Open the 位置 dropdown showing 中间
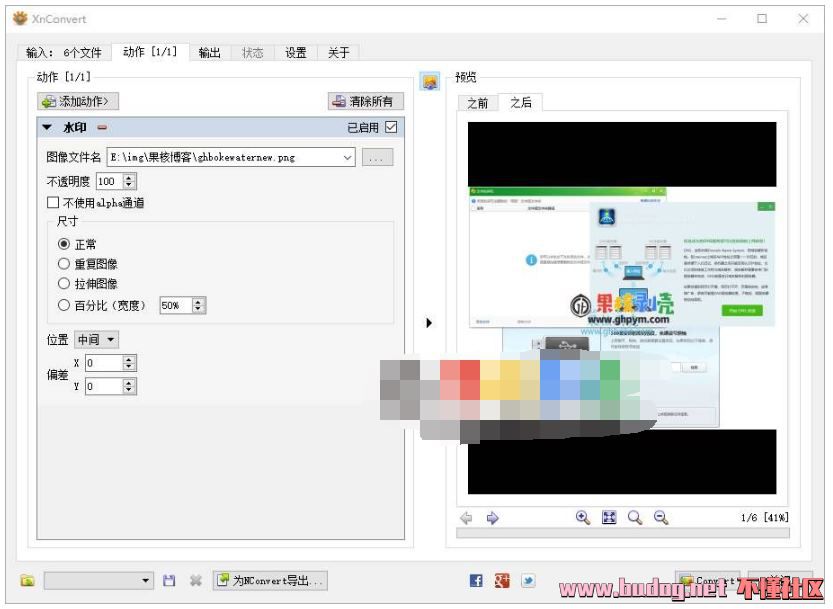 [x=97, y=340]
